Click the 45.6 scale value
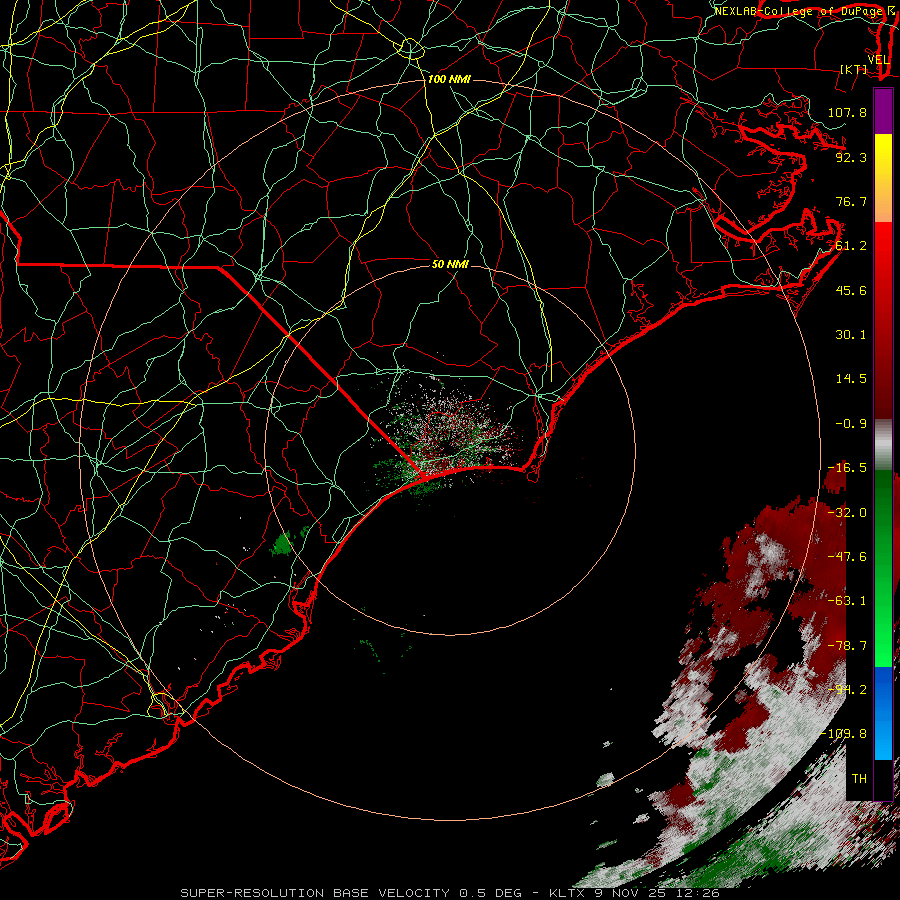The width and height of the screenshot is (900, 900). click(851, 290)
